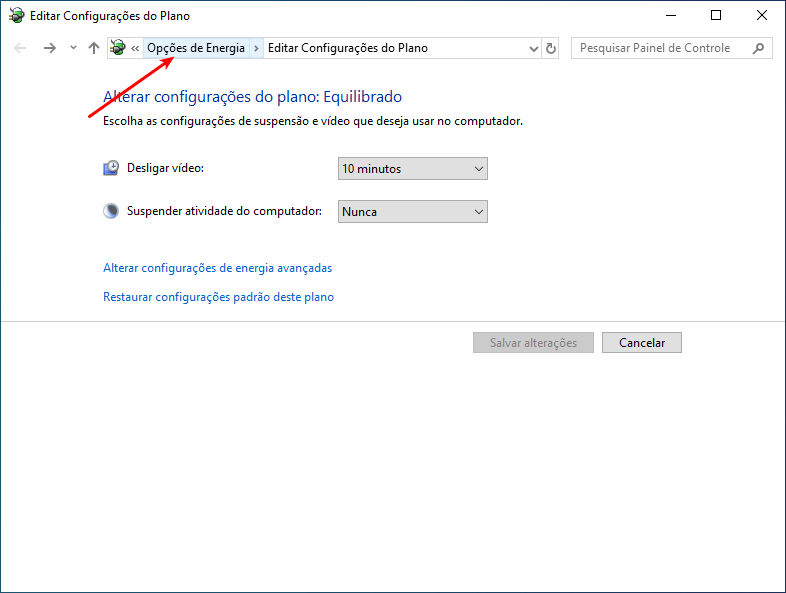Navigate to Opções de Energia breadcrumb
786x593 pixels.
(x=196, y=48)
